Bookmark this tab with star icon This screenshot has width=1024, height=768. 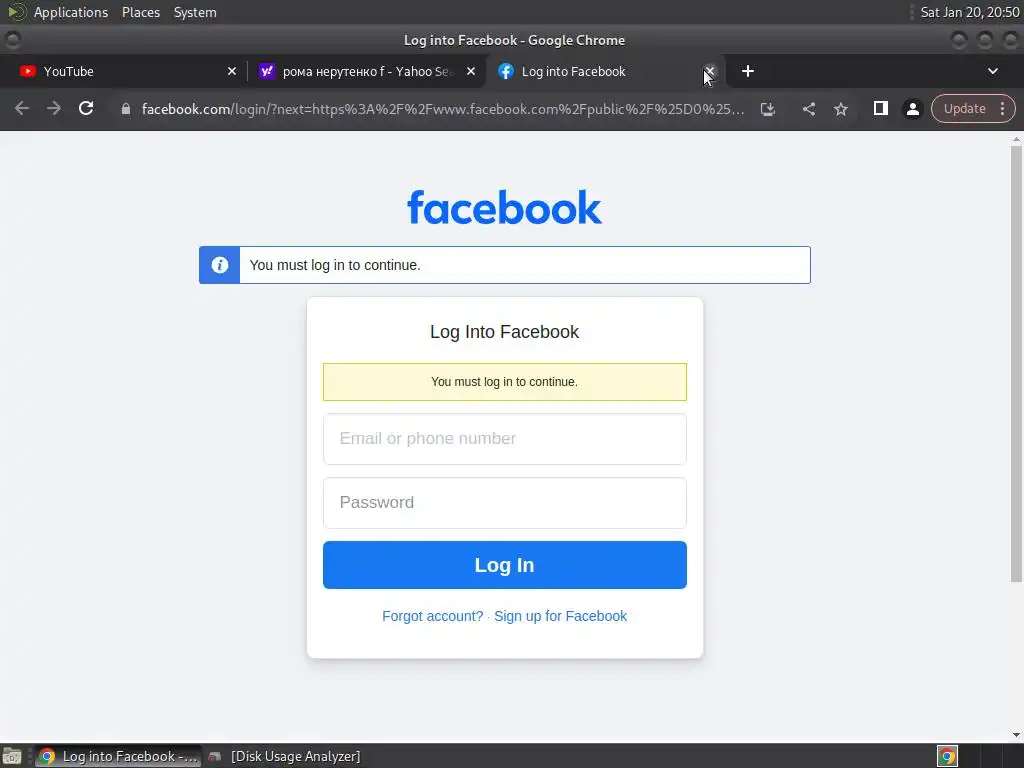tap(841, 109)
